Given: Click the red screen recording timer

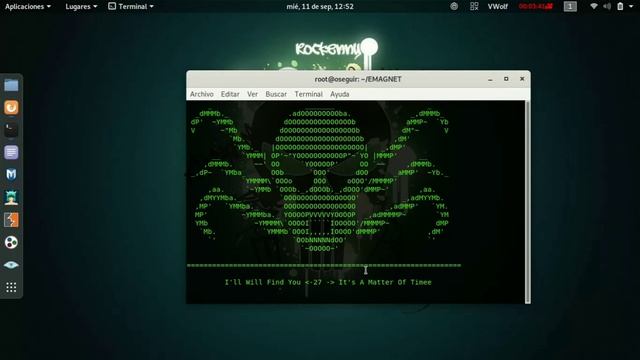Looking at the screenshot, I should tap(536, 6).
